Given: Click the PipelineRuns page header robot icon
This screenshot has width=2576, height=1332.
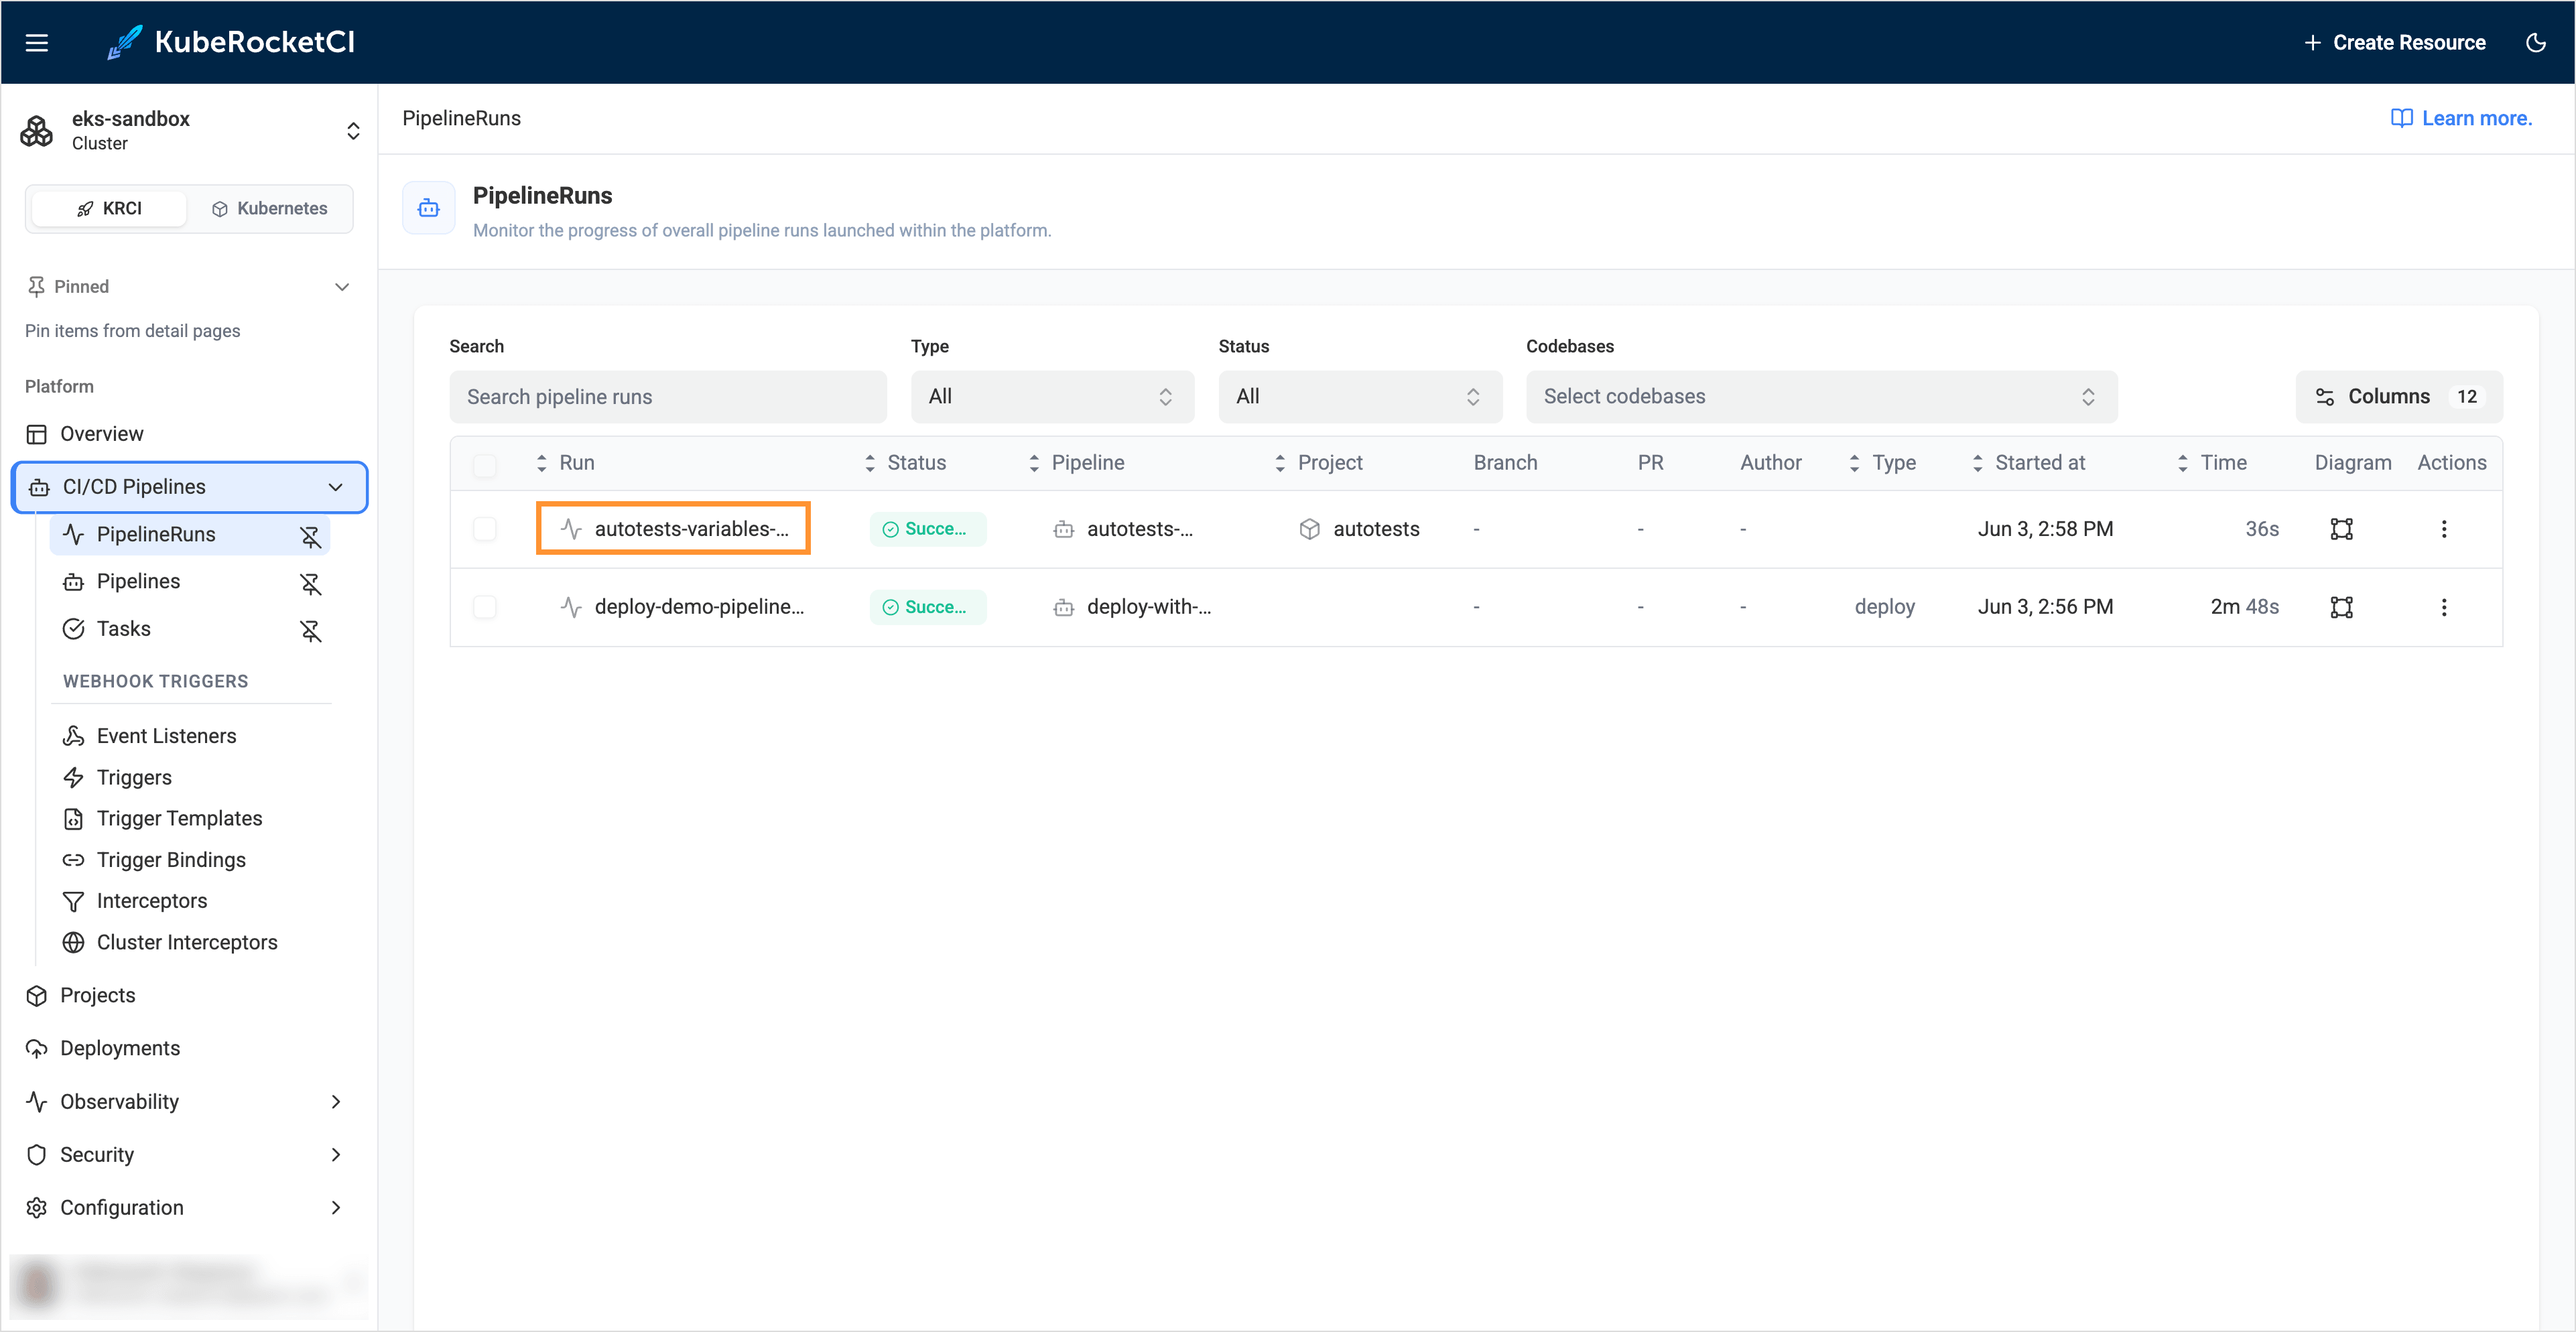Looking at the screenshot, I should pyautogui.click(x=429, y=208).
